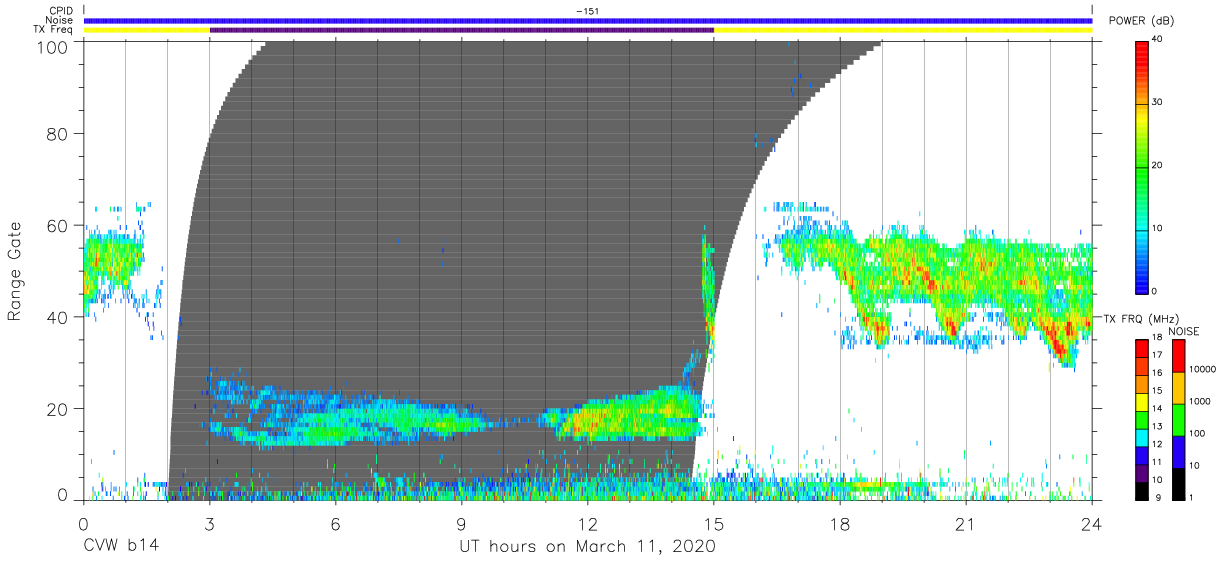The width and height of the screenshot is (1228, 567).
Task: Click the 15 hour tick label on x-axis
Action: pos(713,523)
